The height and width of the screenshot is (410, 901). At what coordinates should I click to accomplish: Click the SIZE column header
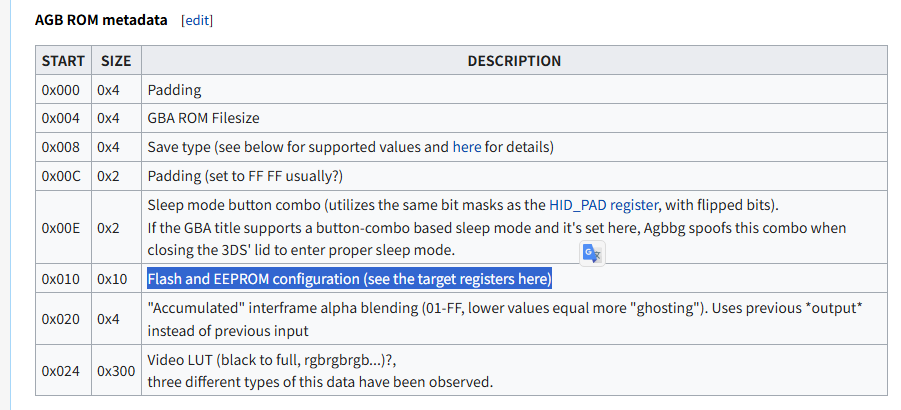(116, 60)
